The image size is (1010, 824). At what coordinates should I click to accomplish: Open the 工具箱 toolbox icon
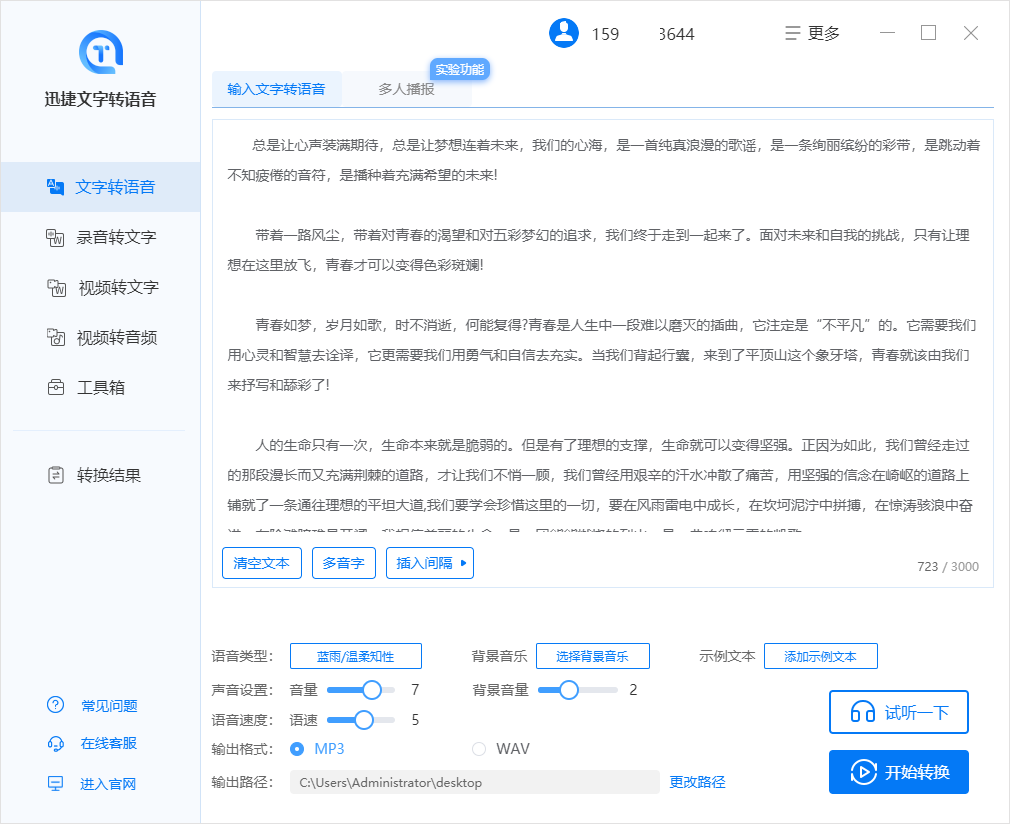[x=56, y=387]
